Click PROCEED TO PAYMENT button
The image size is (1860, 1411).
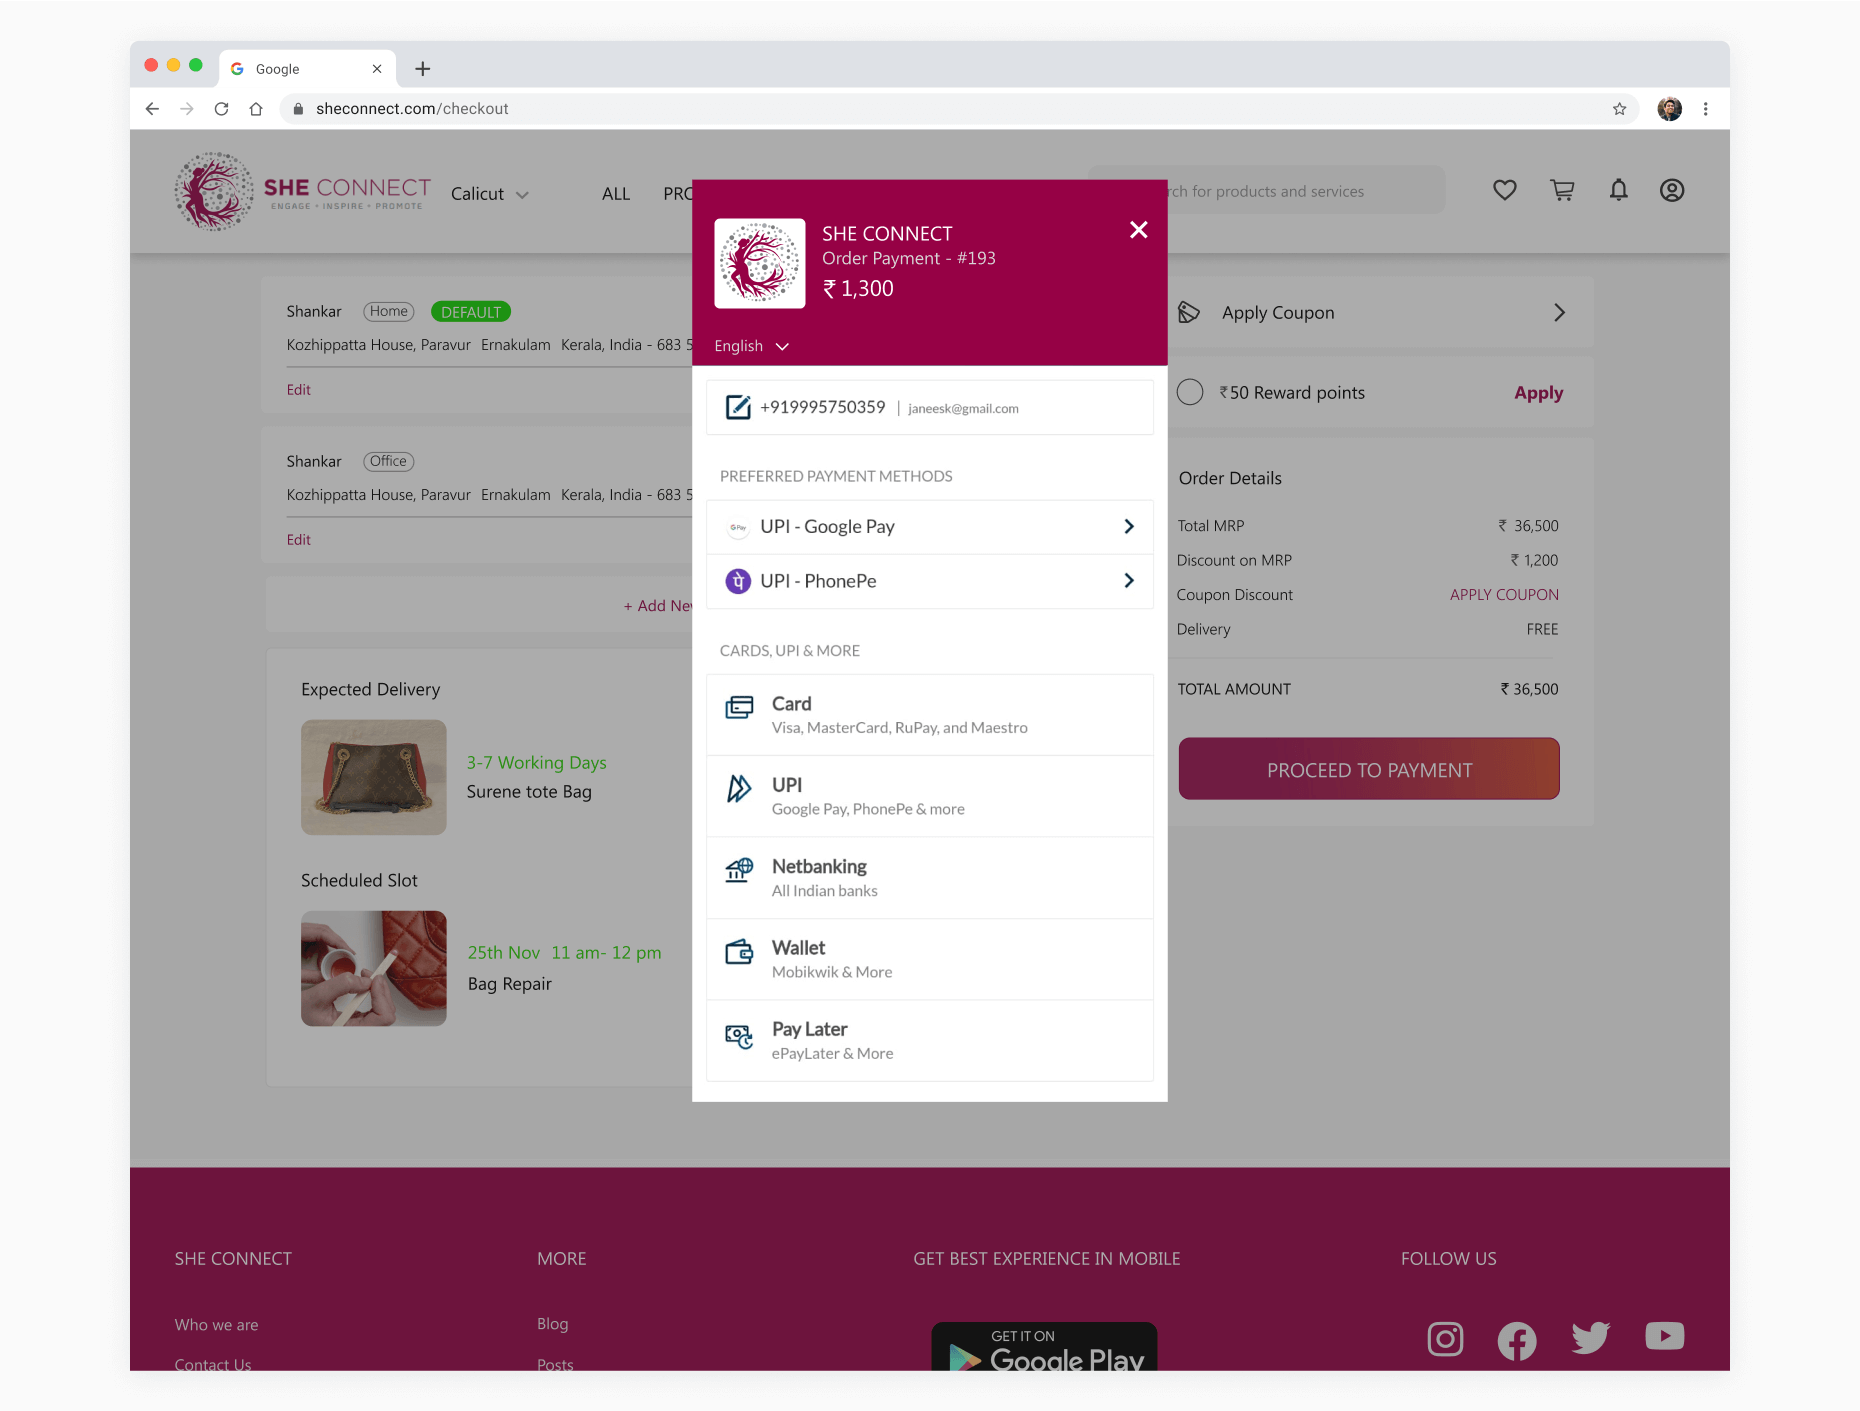point(1368,769)
